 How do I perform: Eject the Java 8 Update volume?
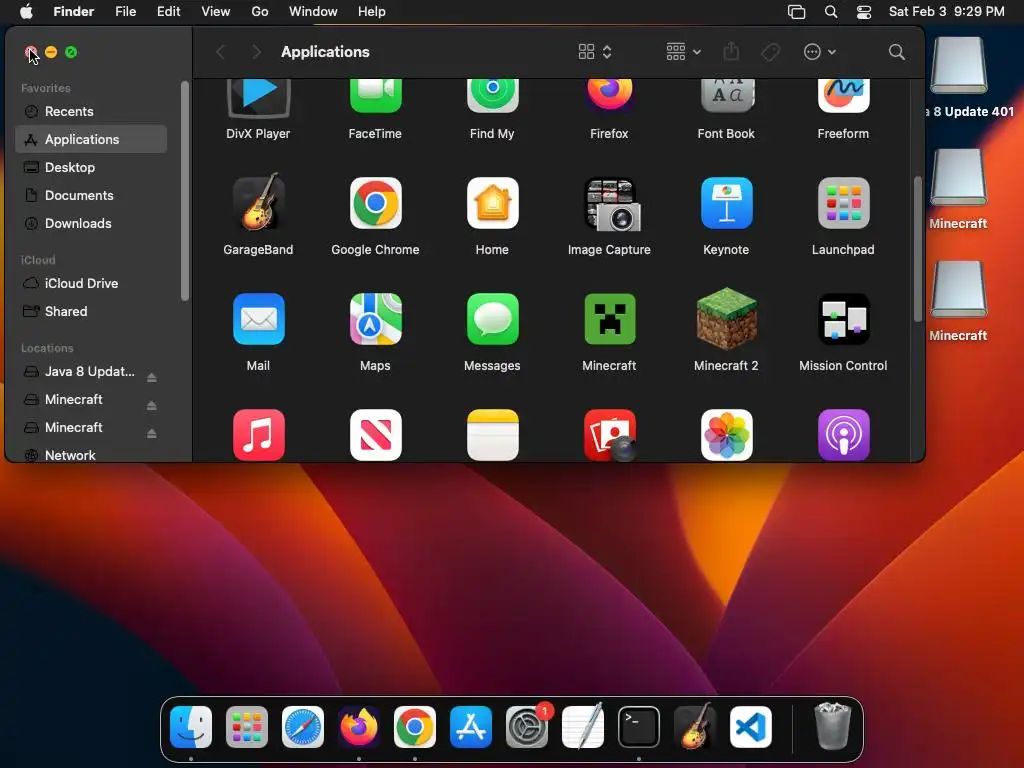point(152,377)
